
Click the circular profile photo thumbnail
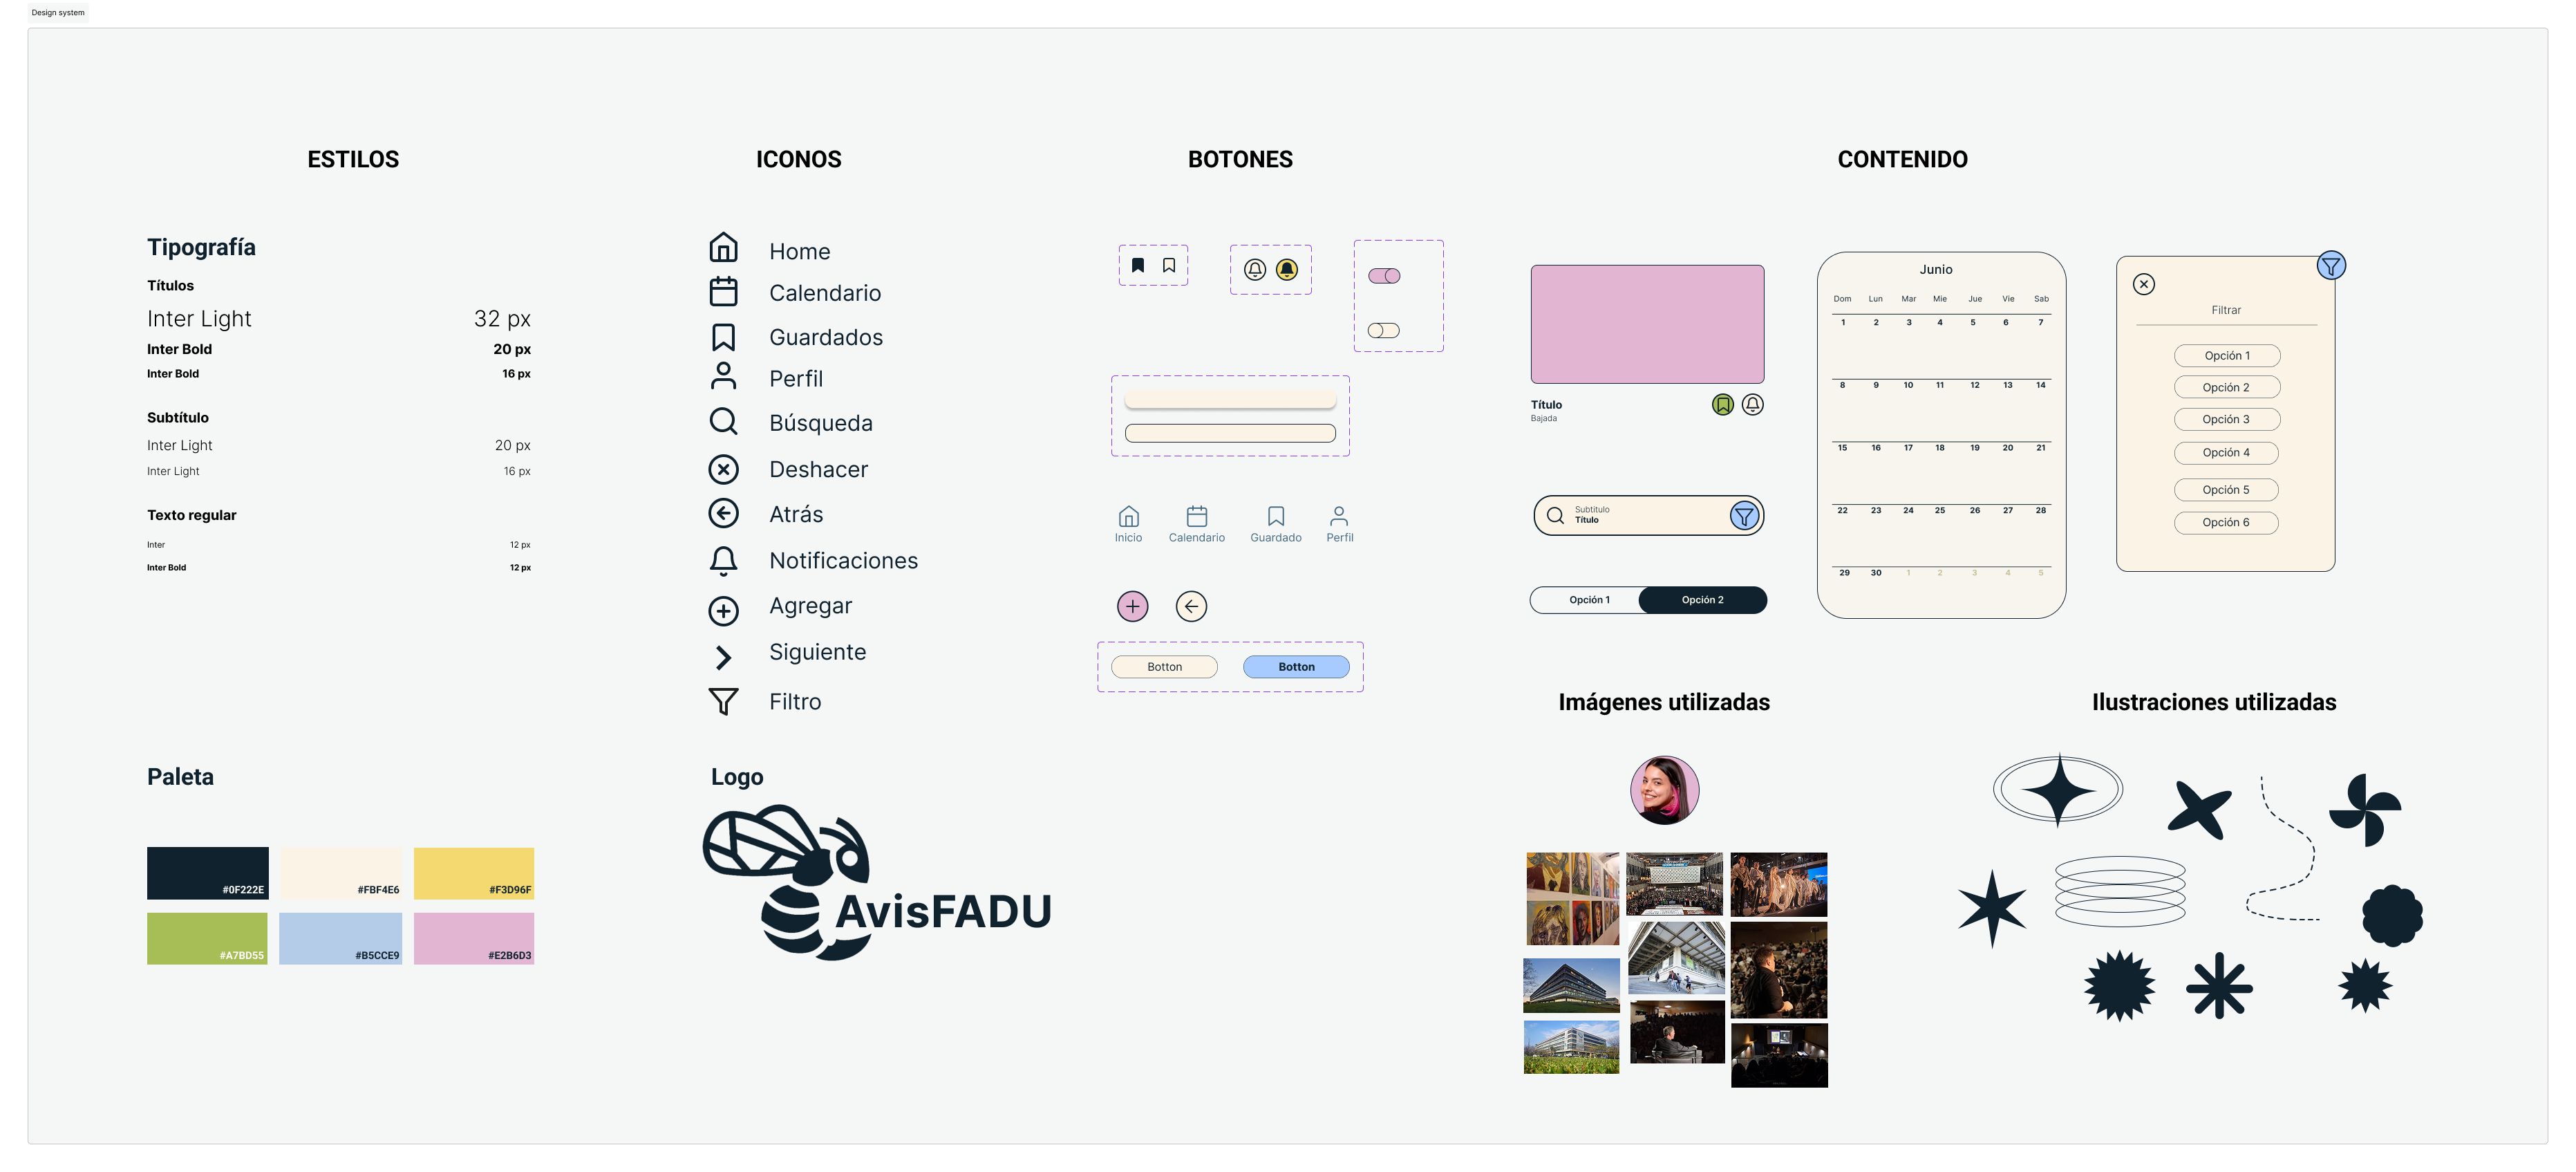[1664, 790]
